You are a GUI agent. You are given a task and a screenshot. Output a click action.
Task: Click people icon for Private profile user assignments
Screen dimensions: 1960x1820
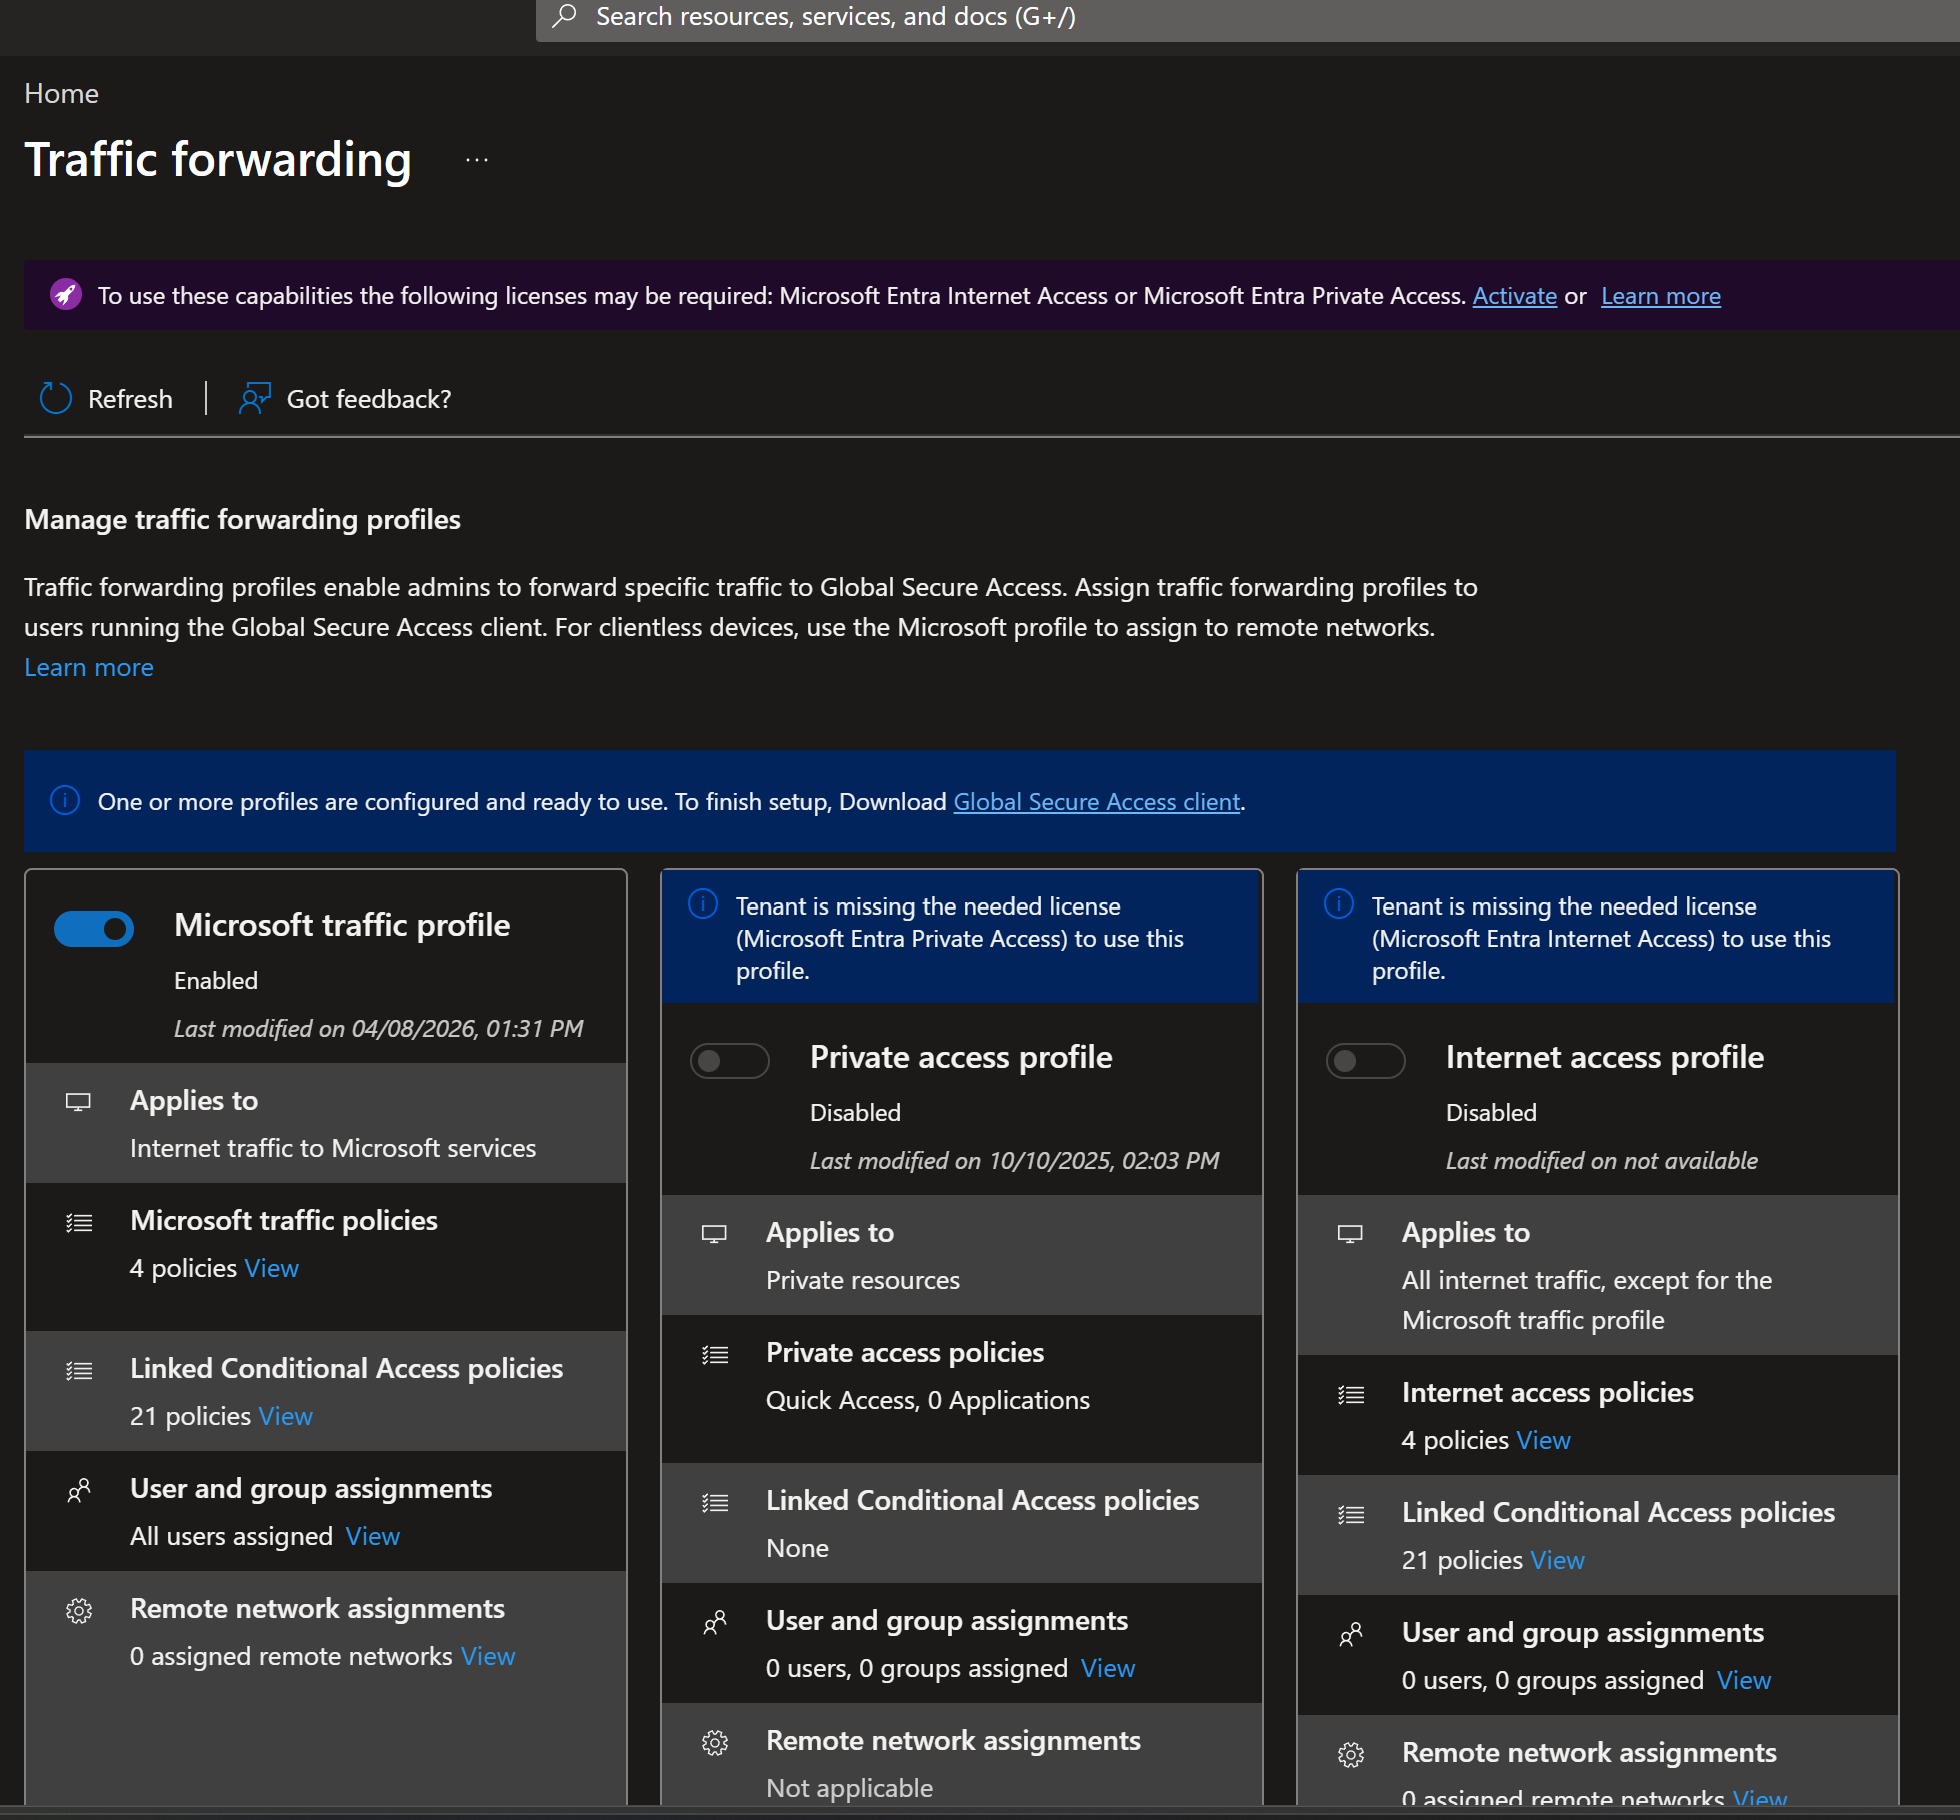(715, 1622)
